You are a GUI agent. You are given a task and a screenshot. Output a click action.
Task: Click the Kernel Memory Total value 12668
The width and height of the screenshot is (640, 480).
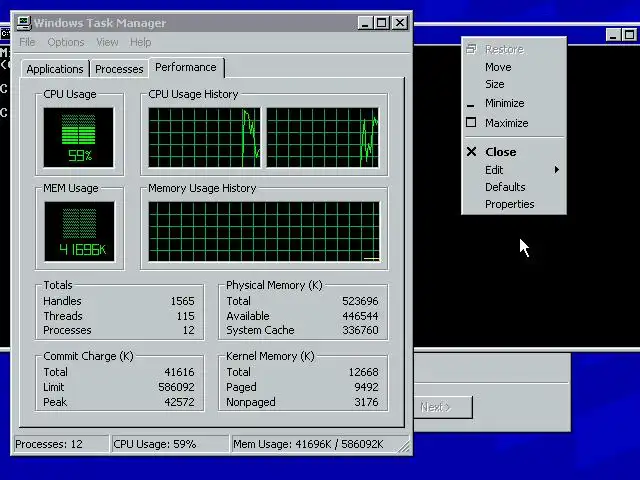(363, 372)
